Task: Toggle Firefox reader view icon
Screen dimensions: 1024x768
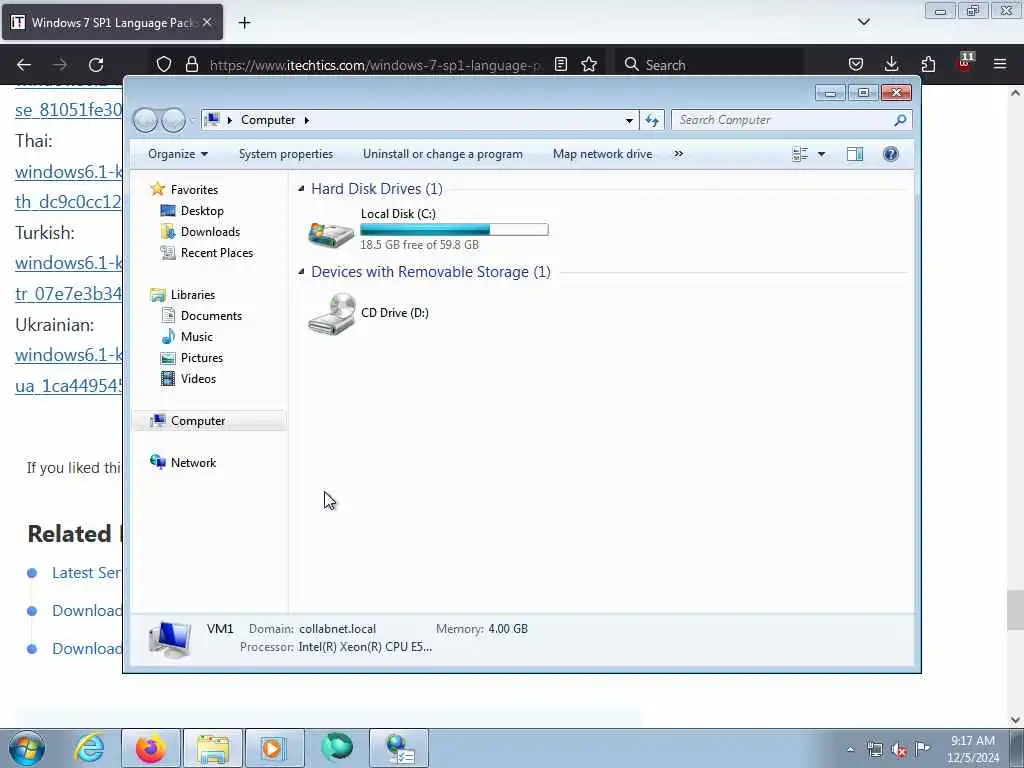Action: click(560, 65)
